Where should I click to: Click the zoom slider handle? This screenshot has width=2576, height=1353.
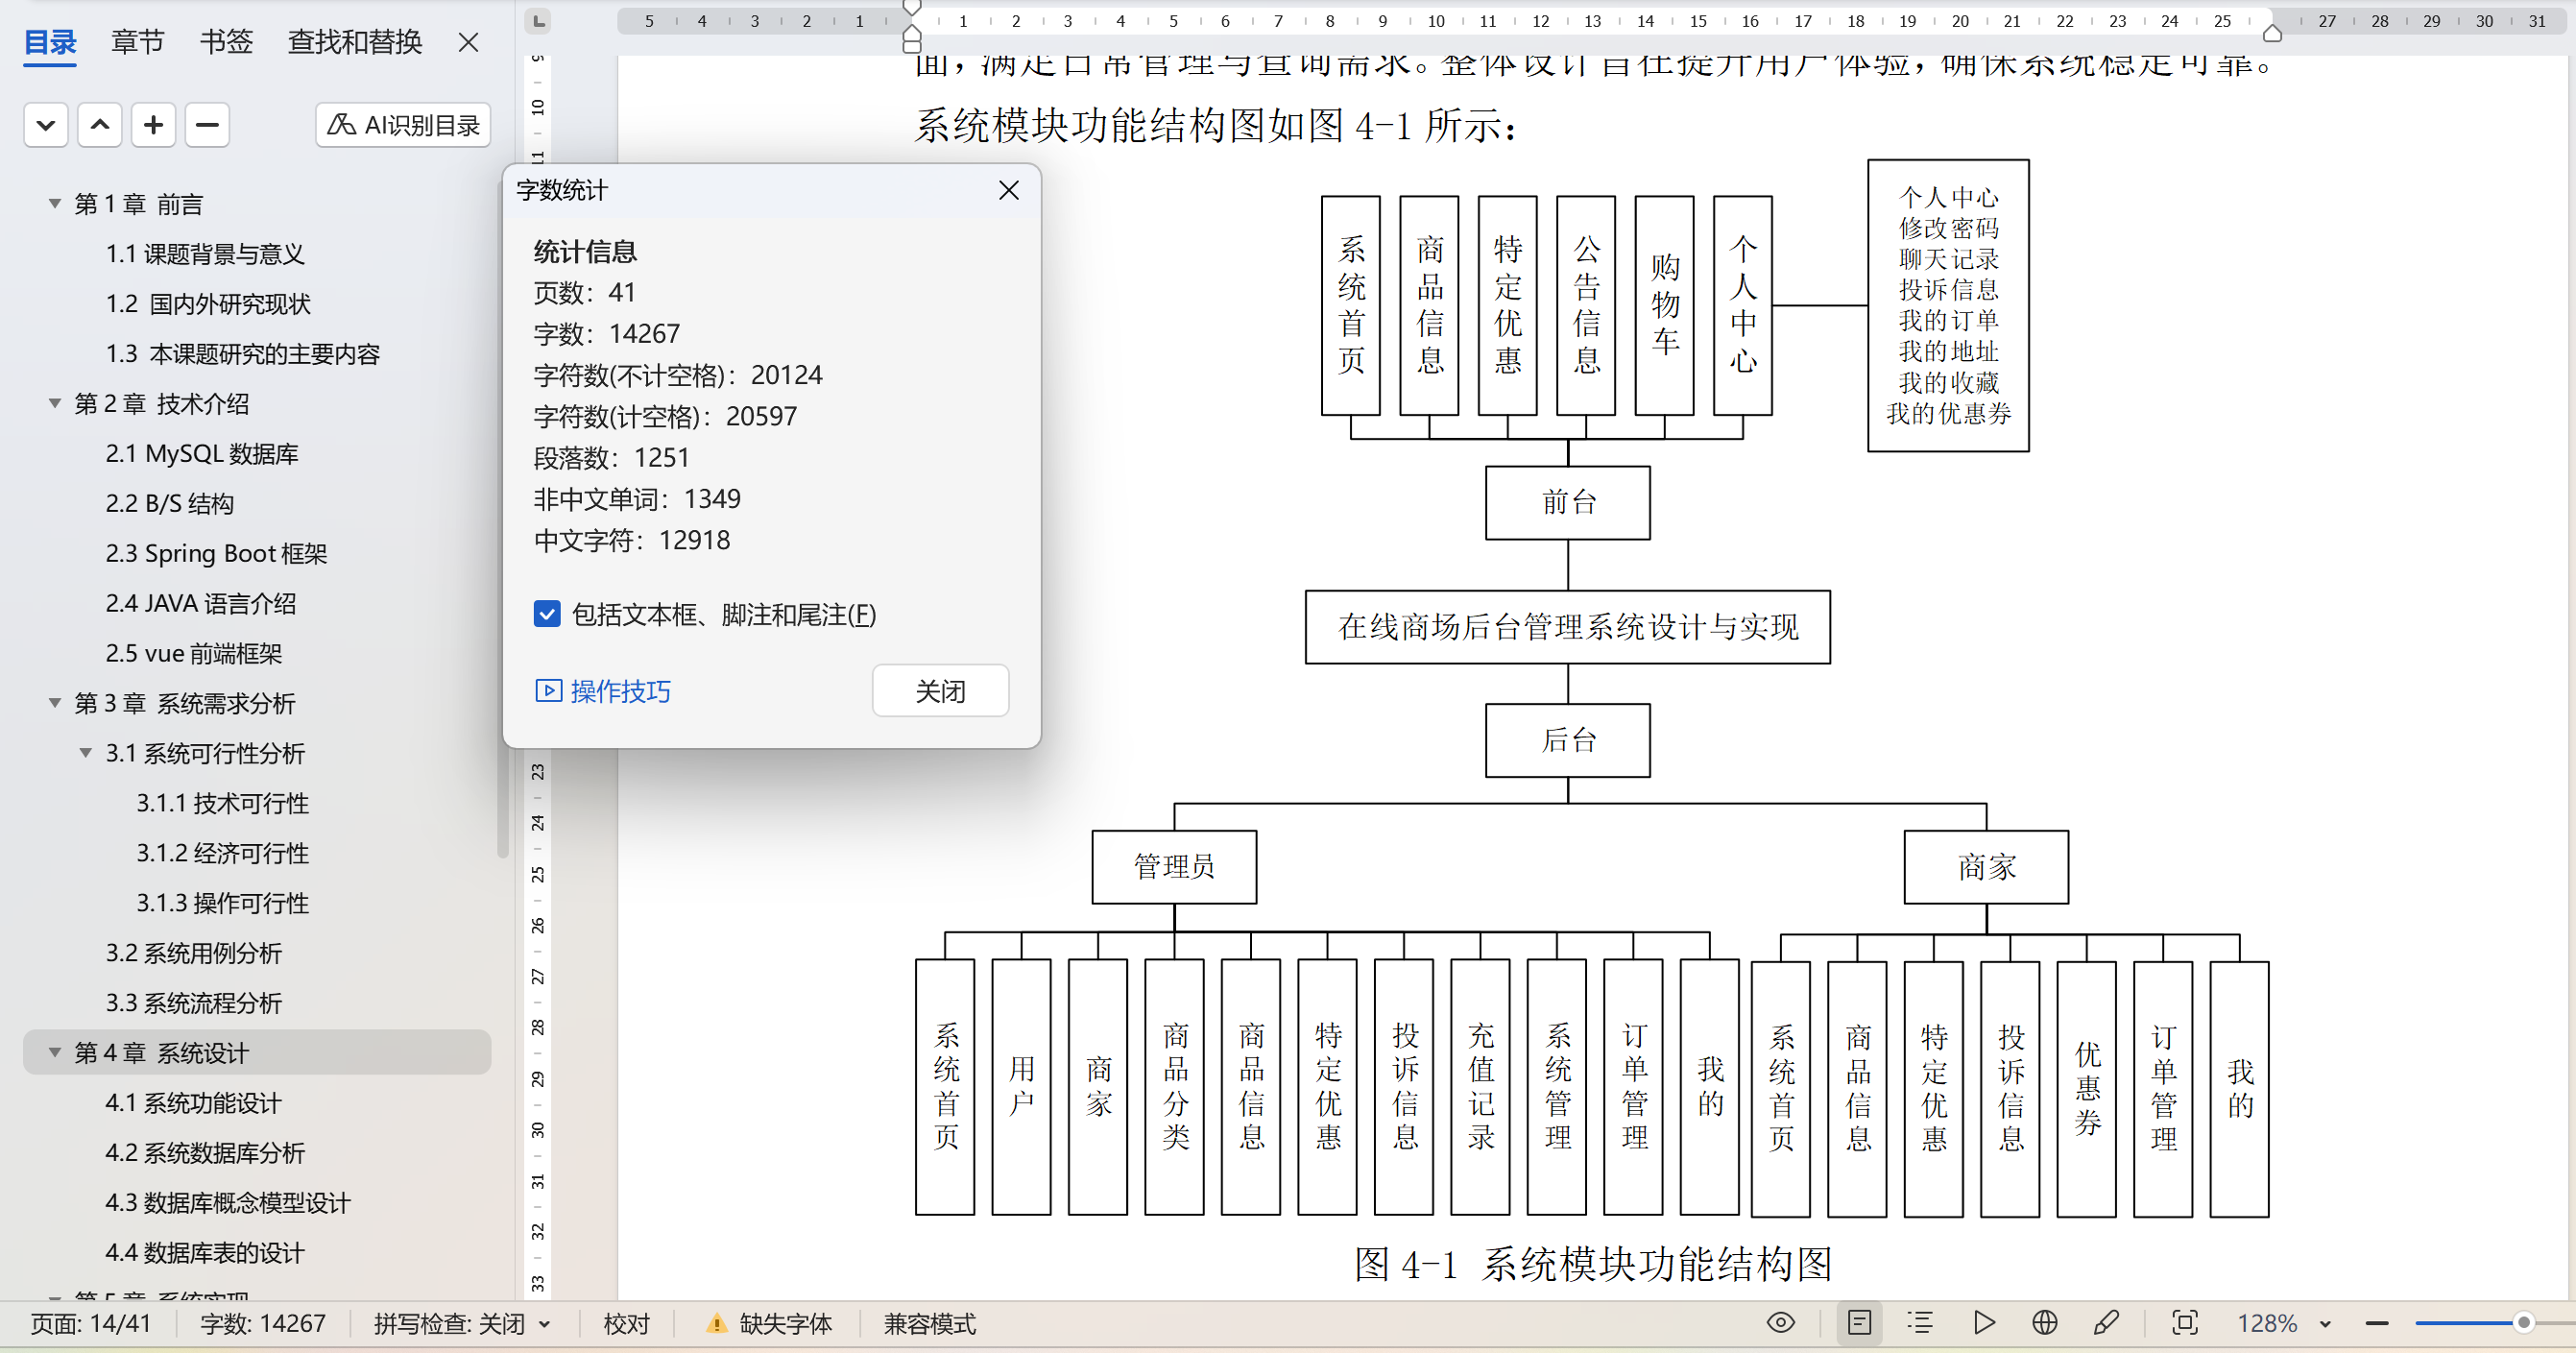(2523, 1323)
